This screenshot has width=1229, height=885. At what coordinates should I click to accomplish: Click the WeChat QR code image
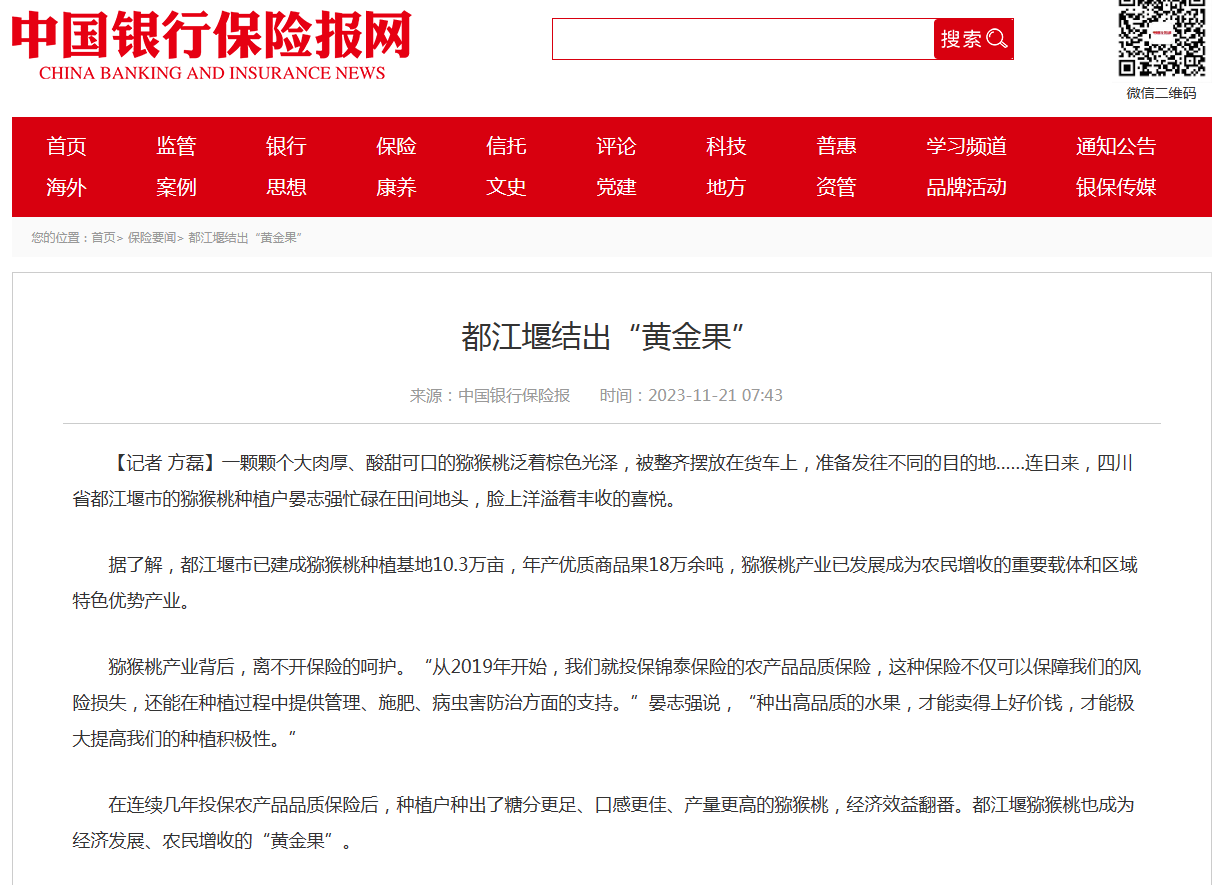[x=1161, y=38]
